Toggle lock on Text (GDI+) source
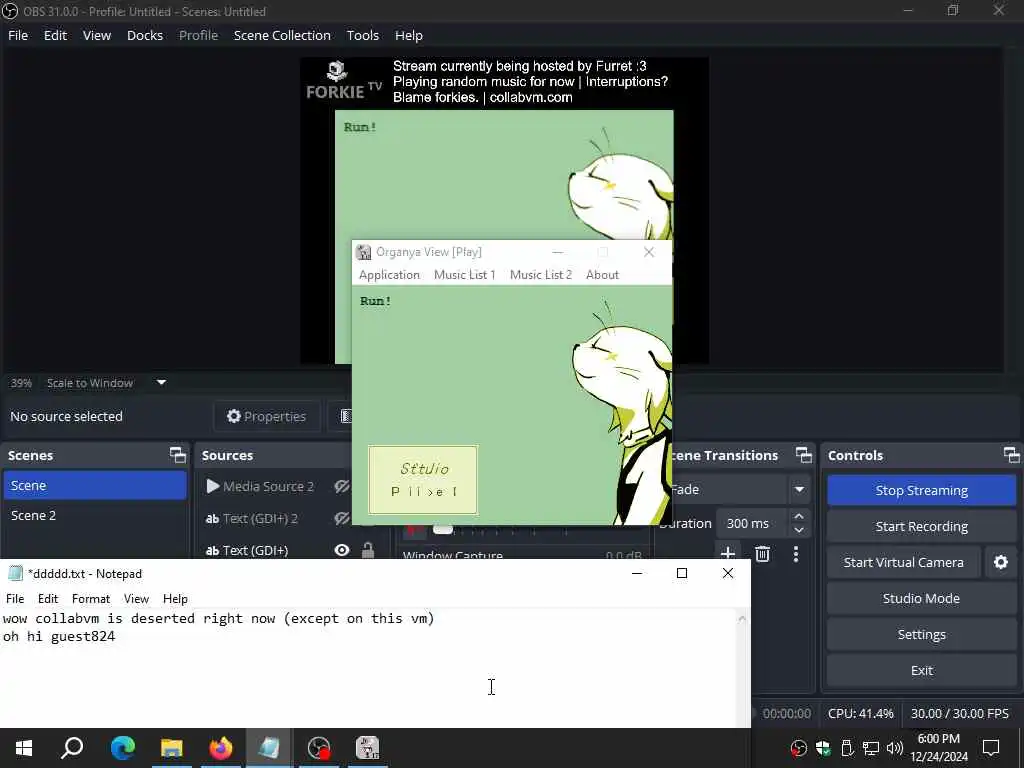This screenshot has height=768, width=1024. coord(368,551)
